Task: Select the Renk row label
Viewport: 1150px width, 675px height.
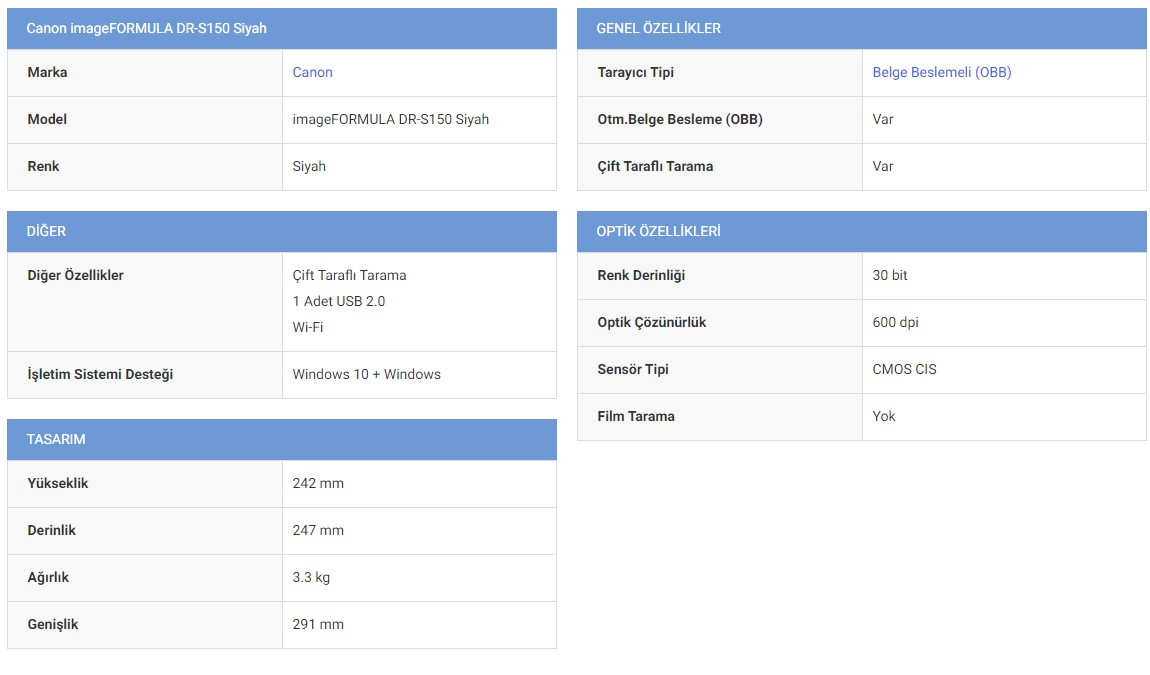Action: pos(43,167)
